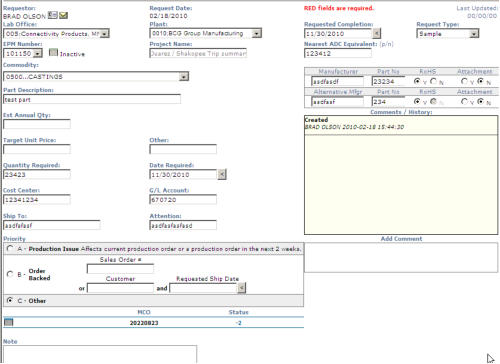Click the Alternative Mfgr name field

click(337, 101)
